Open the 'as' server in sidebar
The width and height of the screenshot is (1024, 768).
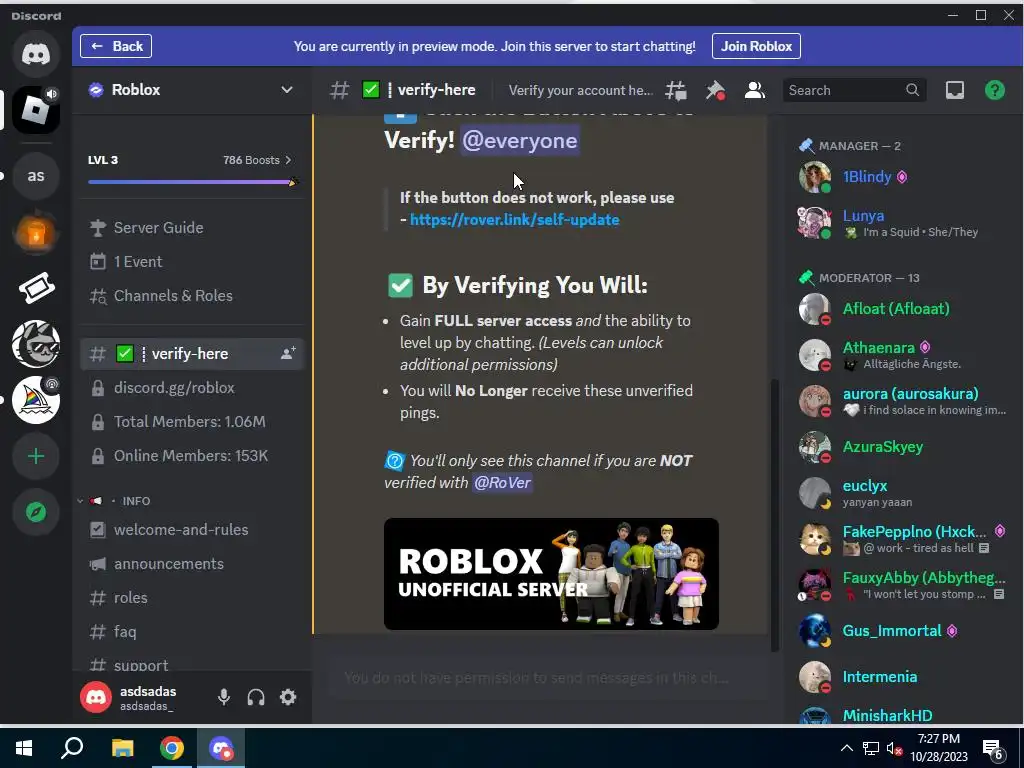(x=36, y=176)
